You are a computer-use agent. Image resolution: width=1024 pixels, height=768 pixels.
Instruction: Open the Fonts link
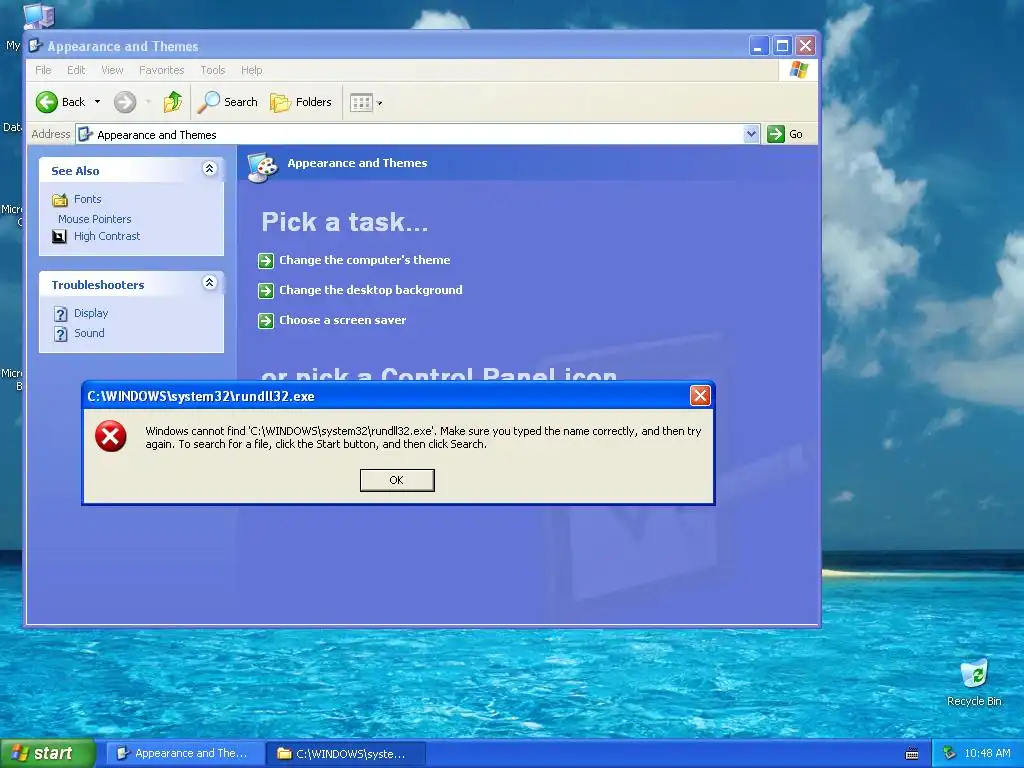(88, 199)
